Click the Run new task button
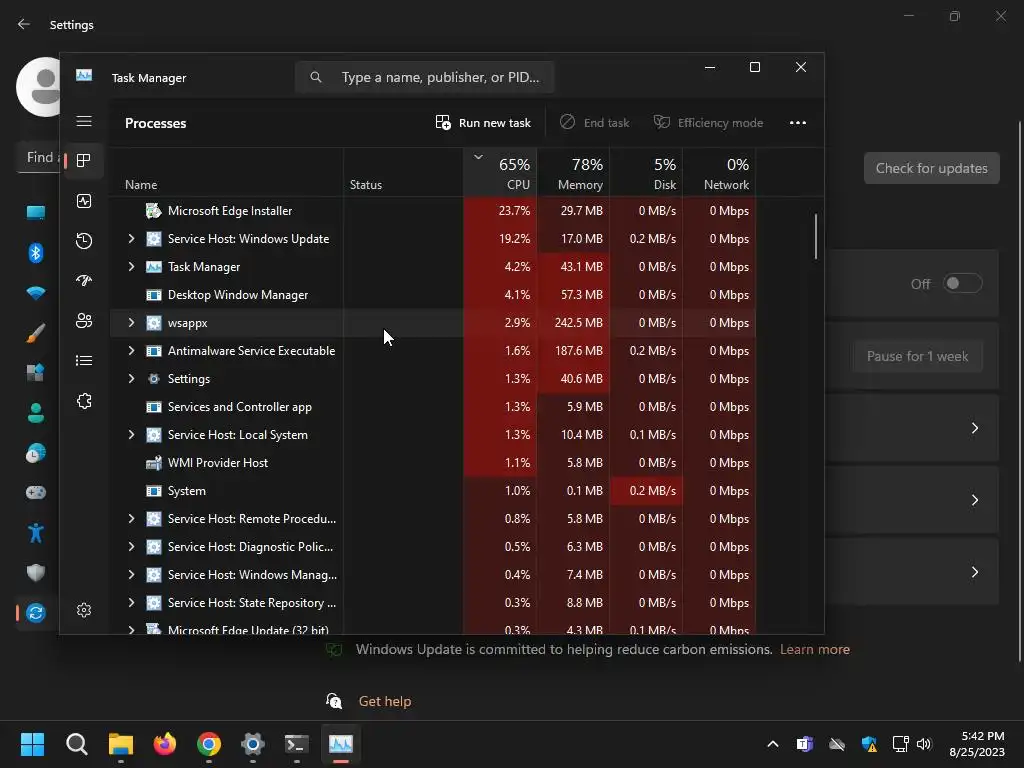1024x768 pixels. (x=483, y=123)
